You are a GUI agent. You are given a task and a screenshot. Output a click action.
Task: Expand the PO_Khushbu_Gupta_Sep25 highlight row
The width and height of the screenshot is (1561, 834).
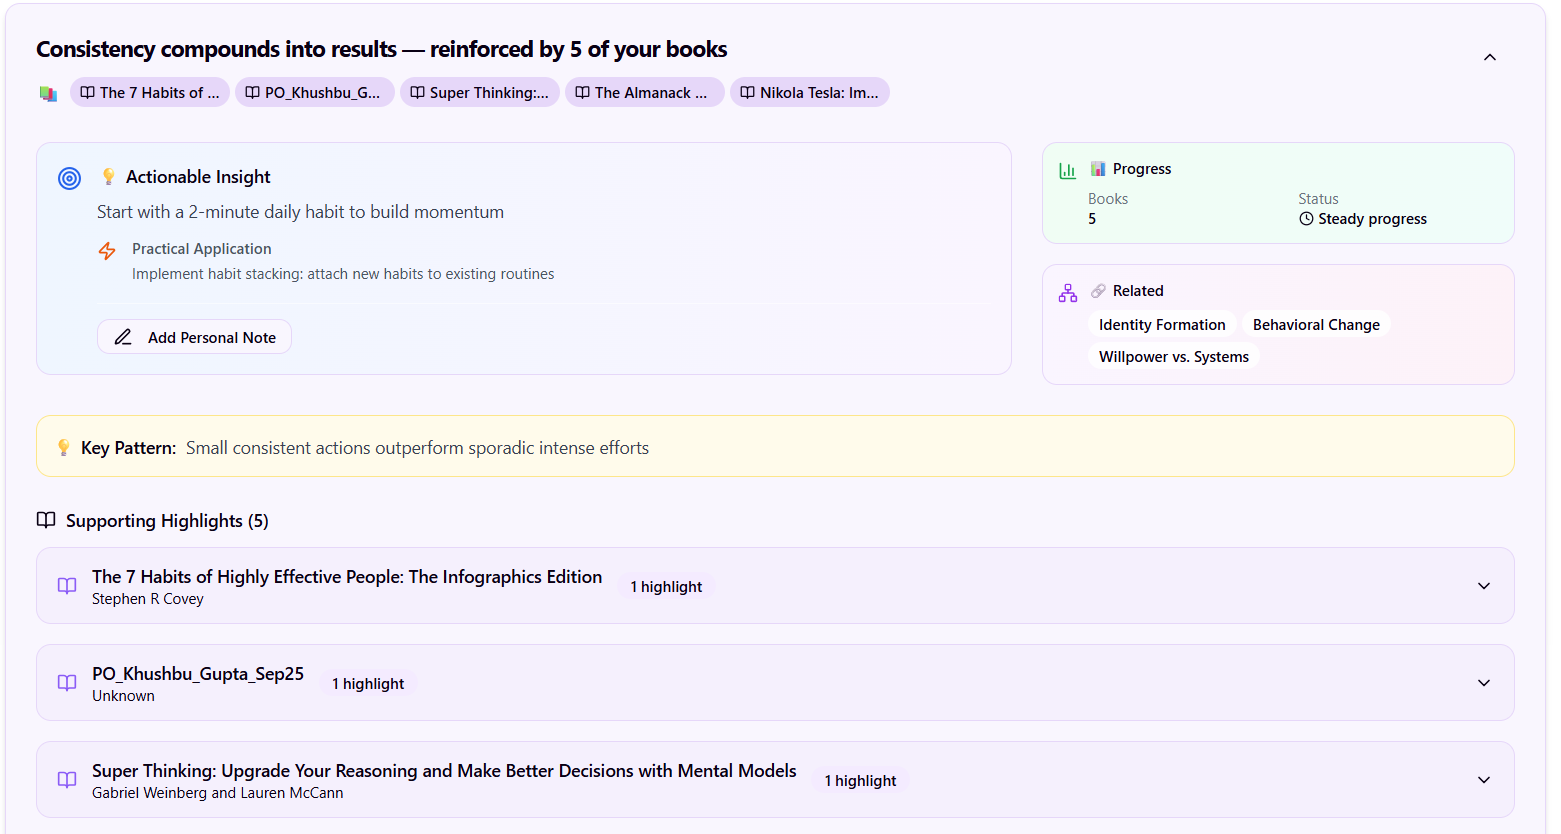coord(1484,683)
